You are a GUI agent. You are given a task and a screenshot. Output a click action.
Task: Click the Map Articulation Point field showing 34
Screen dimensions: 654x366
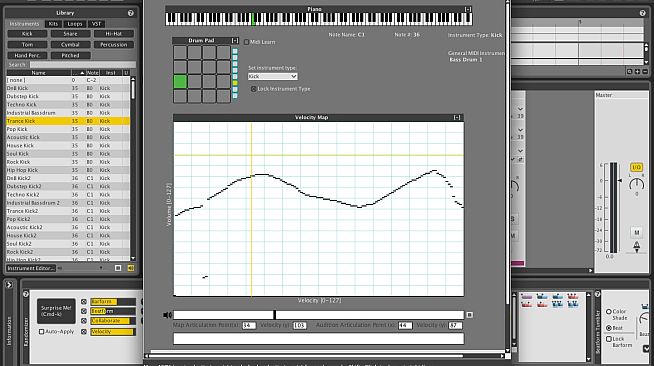249,325
